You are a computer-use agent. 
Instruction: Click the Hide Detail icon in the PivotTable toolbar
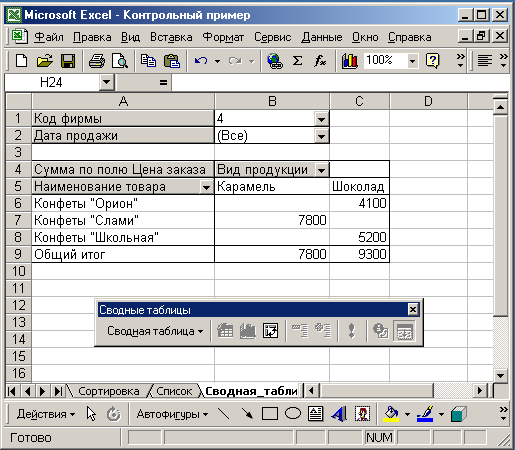tap(300, 331)
